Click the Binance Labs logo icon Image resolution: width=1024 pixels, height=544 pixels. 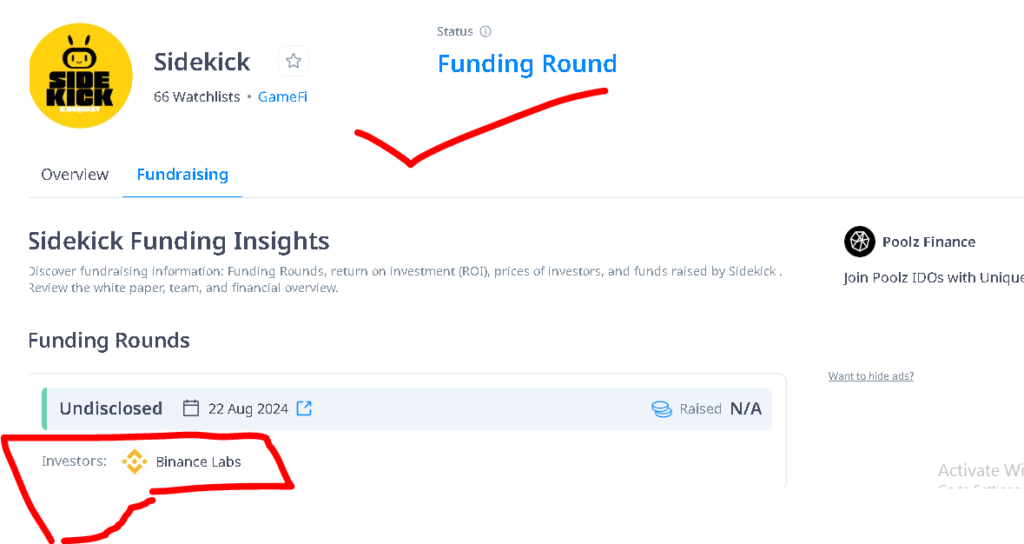tap(135, 462)
